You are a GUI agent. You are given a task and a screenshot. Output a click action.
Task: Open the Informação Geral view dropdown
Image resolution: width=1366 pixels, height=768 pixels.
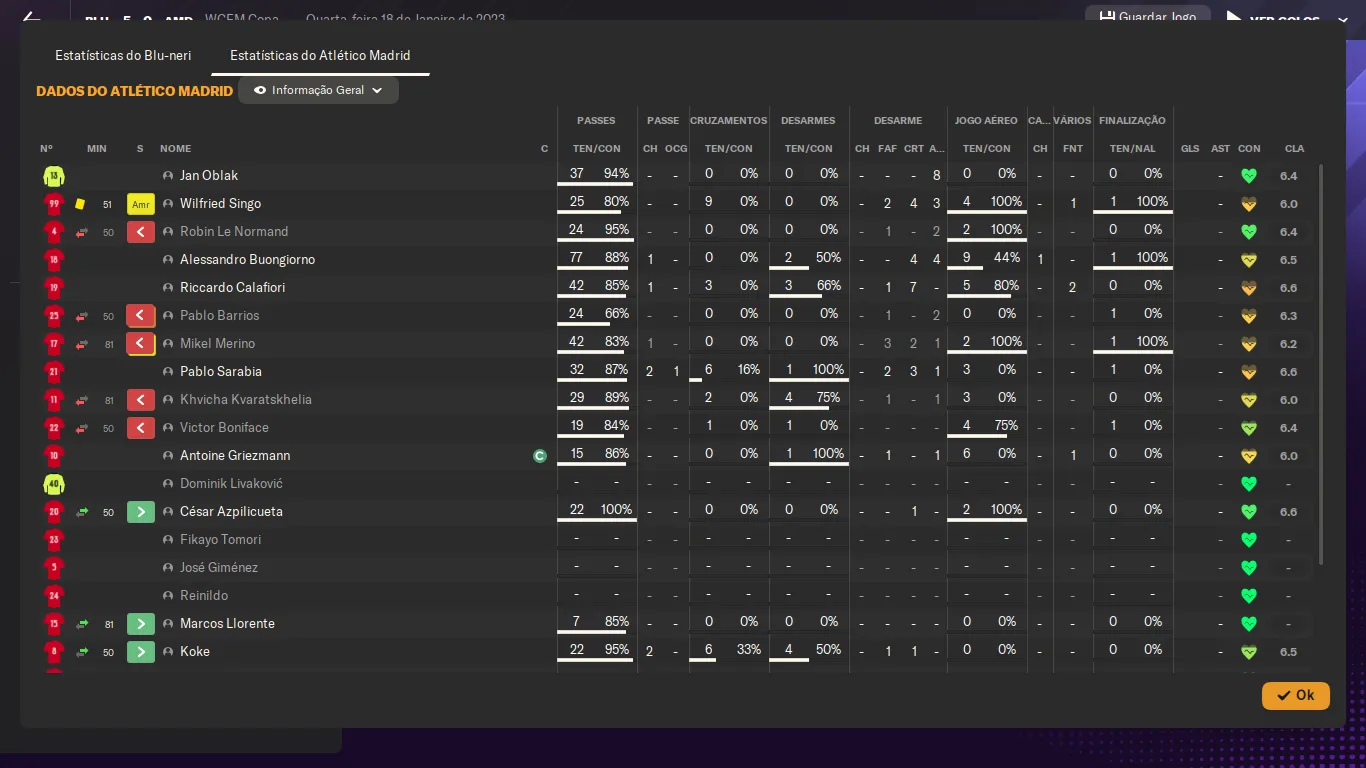click(318, 90)
